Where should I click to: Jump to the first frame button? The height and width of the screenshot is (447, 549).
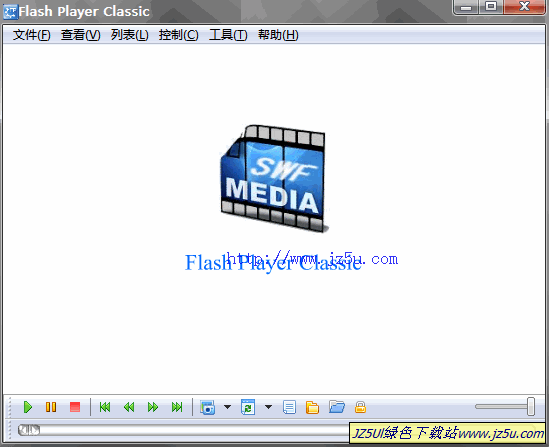105,407
